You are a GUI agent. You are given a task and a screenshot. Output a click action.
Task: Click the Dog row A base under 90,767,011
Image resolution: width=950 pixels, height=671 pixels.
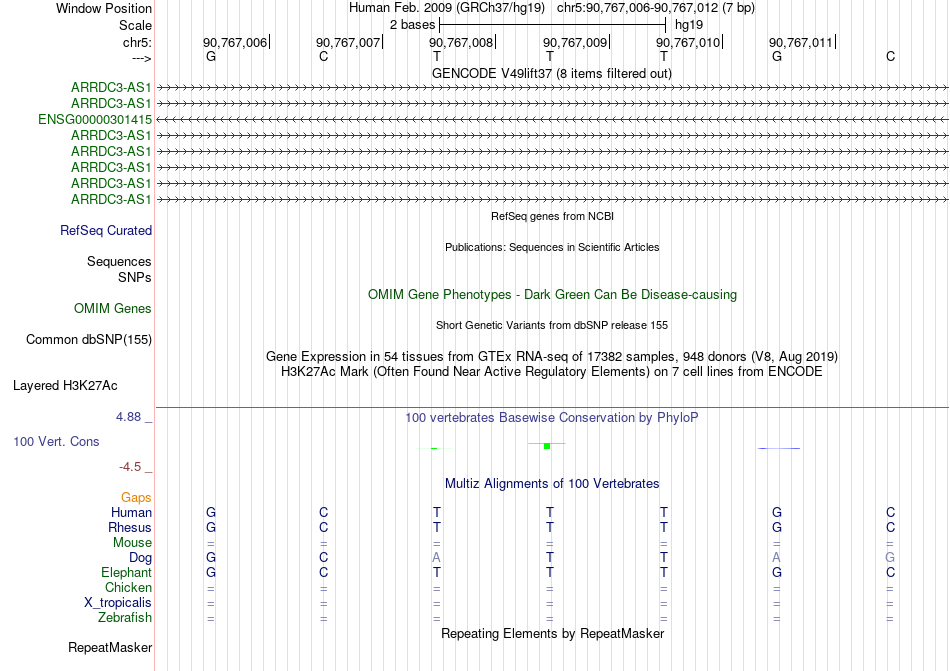coord(777,558)
